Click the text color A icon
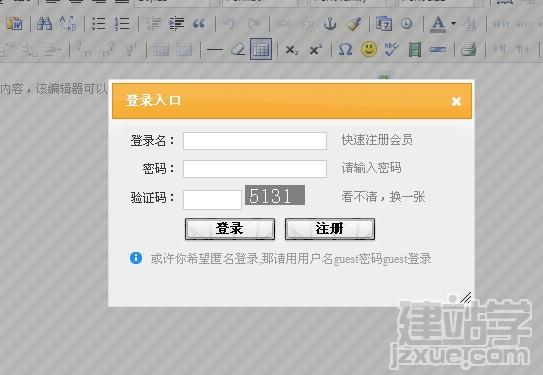 (x=438, y=24)
